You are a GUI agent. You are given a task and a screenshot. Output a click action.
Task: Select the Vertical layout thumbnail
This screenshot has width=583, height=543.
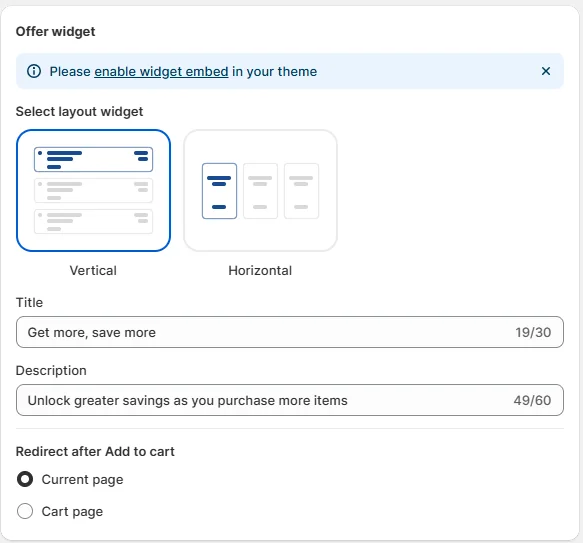[93, 190]
